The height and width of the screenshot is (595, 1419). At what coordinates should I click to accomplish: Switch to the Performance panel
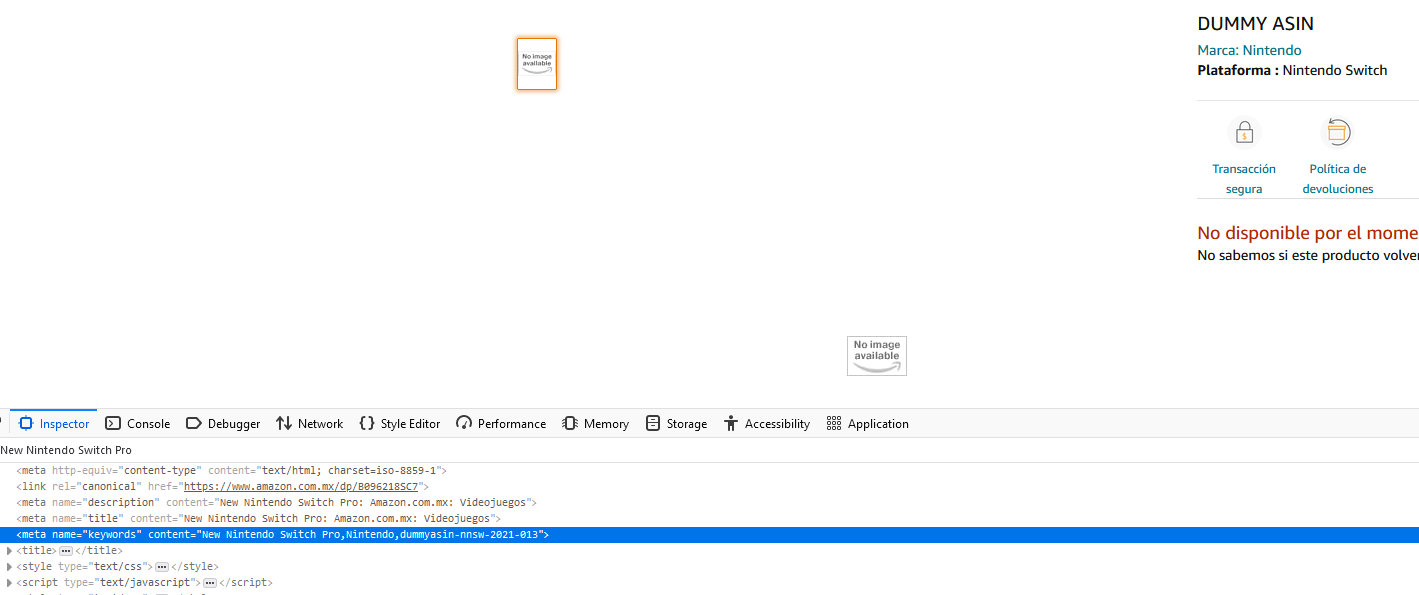tap(501, 424)
